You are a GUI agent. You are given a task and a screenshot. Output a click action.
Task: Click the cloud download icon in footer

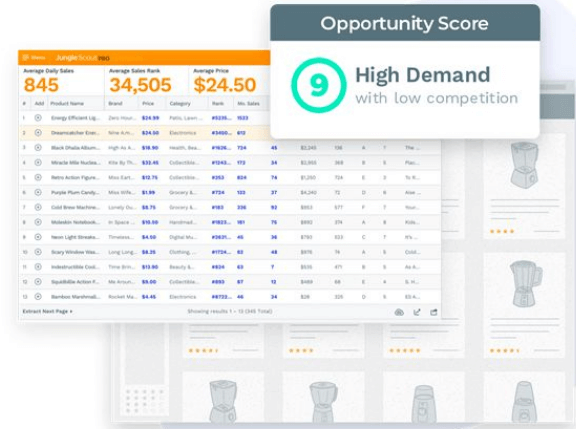point(399,312)
